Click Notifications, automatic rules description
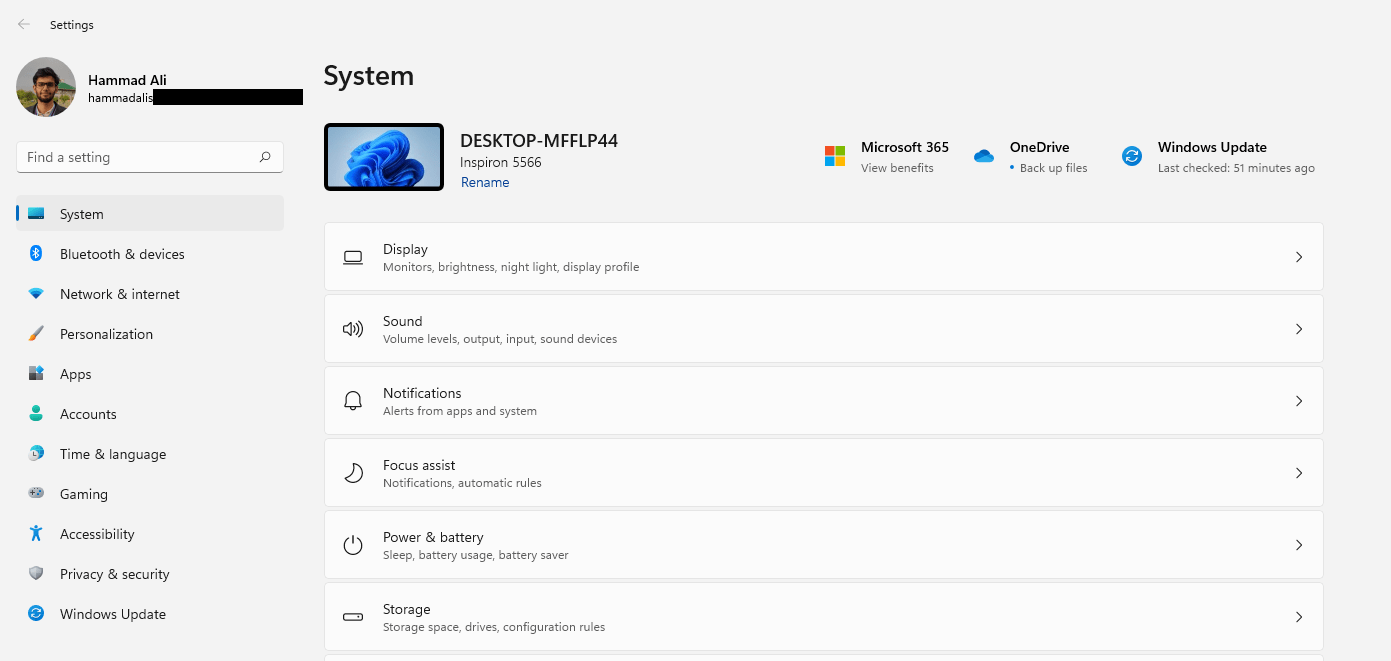 (x=462, y=483)
